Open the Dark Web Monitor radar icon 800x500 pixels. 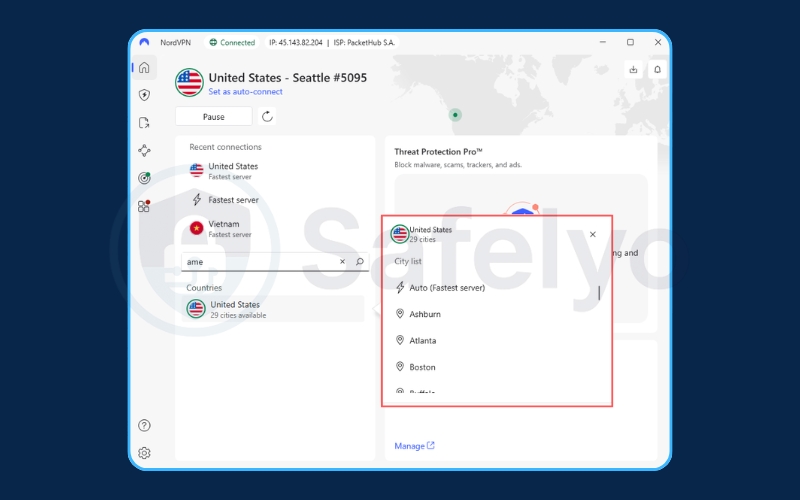point(144,178)
